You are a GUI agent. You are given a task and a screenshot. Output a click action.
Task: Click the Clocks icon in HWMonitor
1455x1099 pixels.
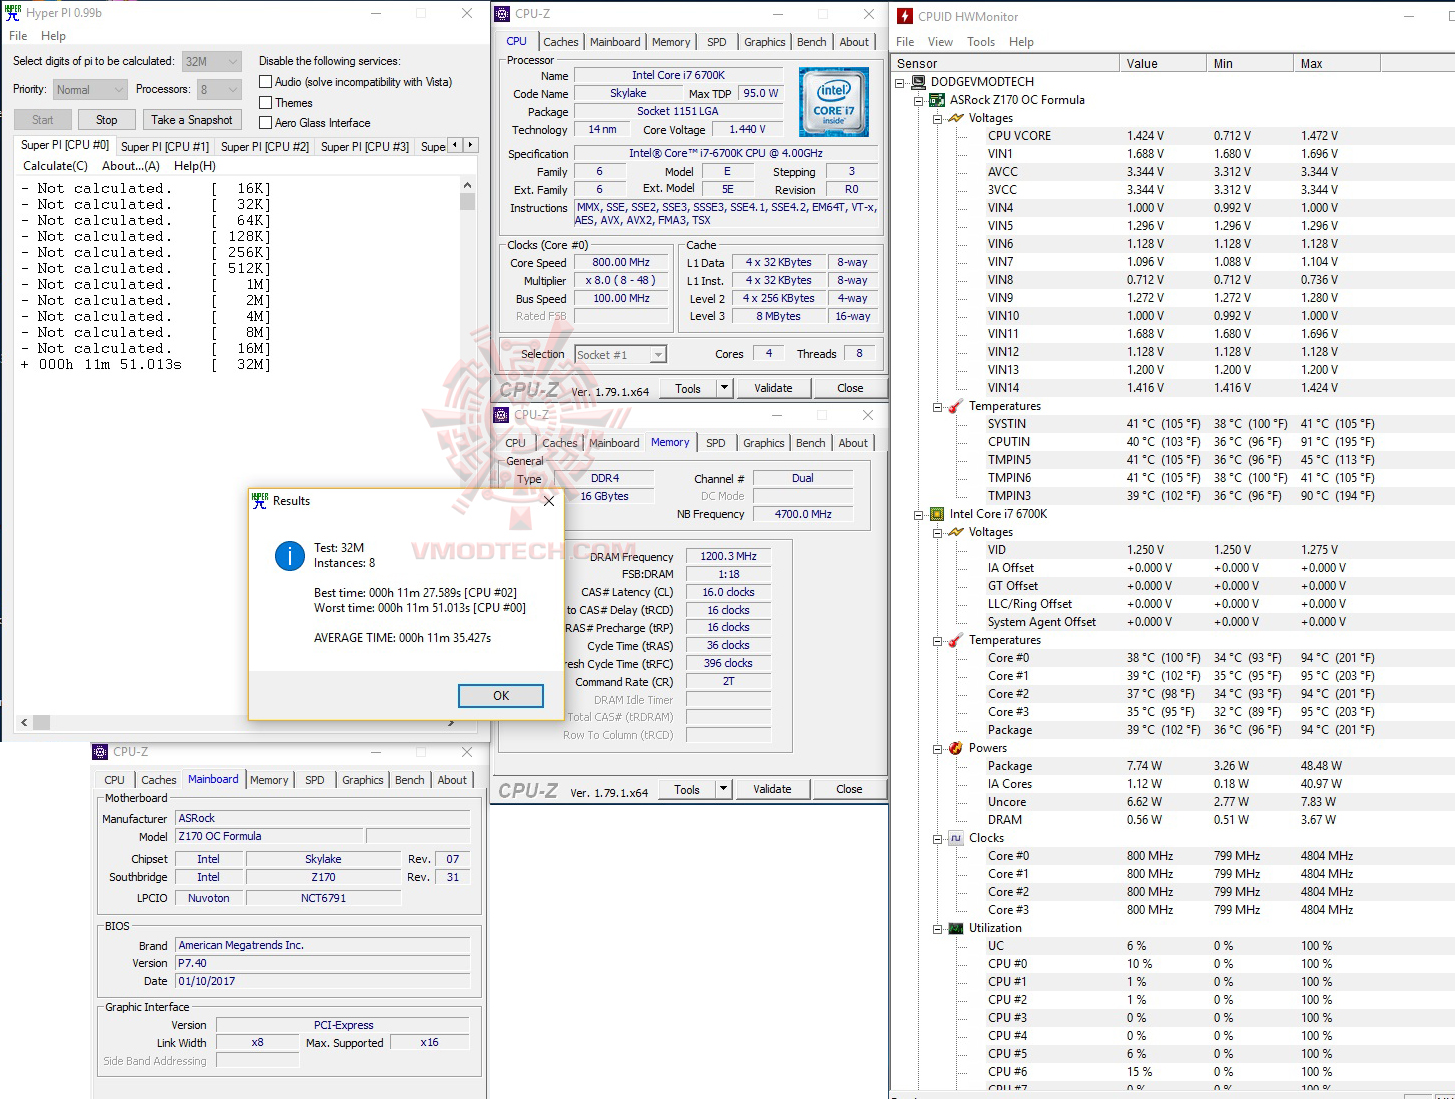[x=956, y=838]
